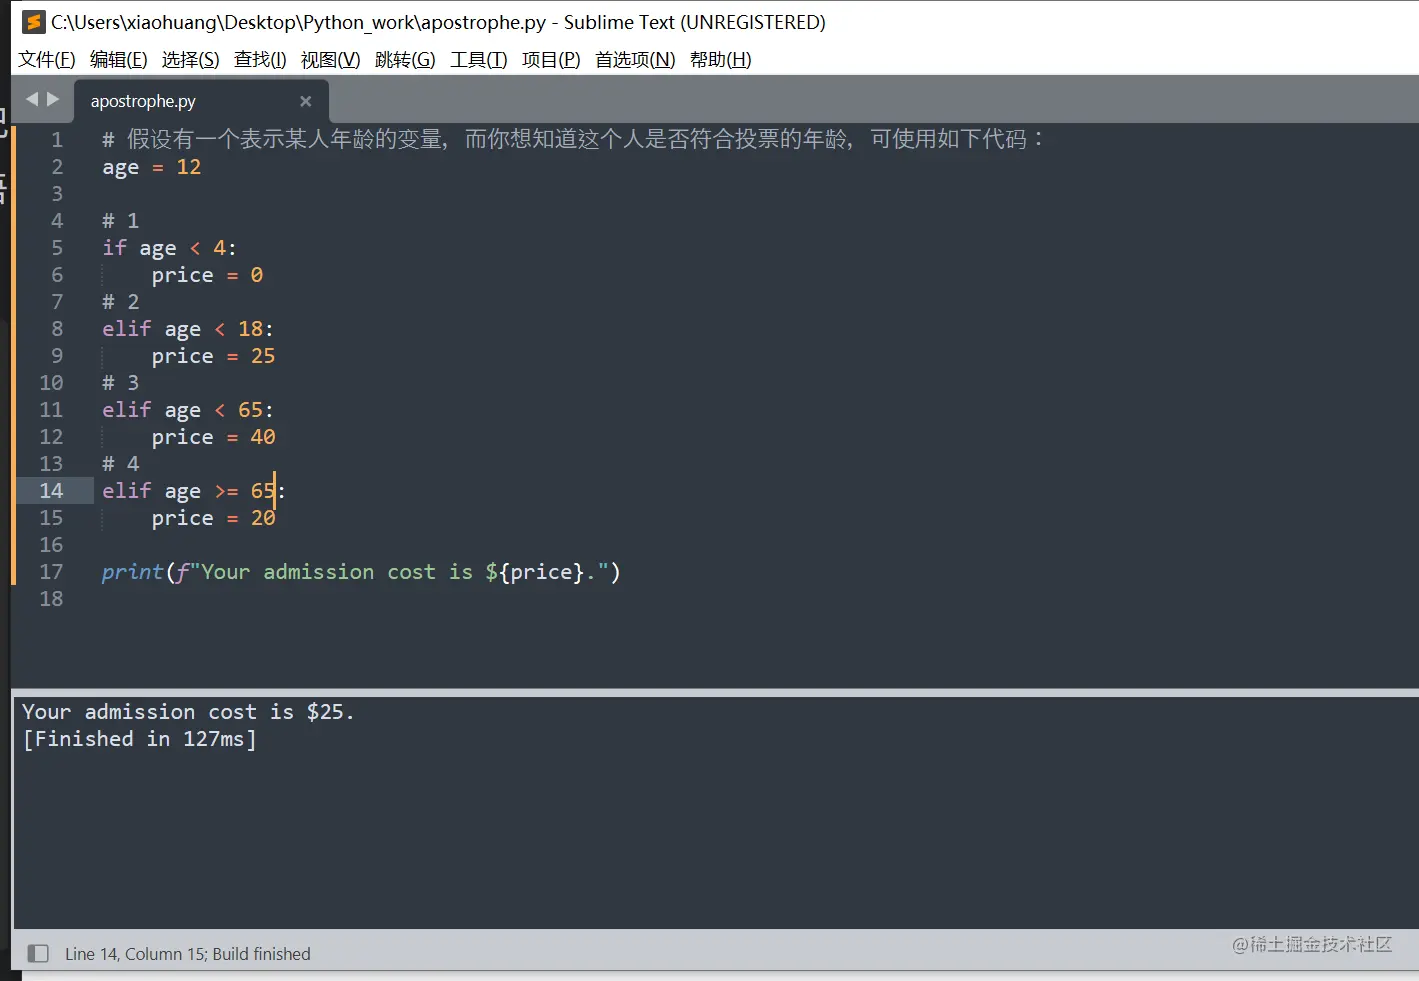Viewport: 1419px width, 981px height.
Task: Click line number 14 in gutter
Action: [51, 490]
